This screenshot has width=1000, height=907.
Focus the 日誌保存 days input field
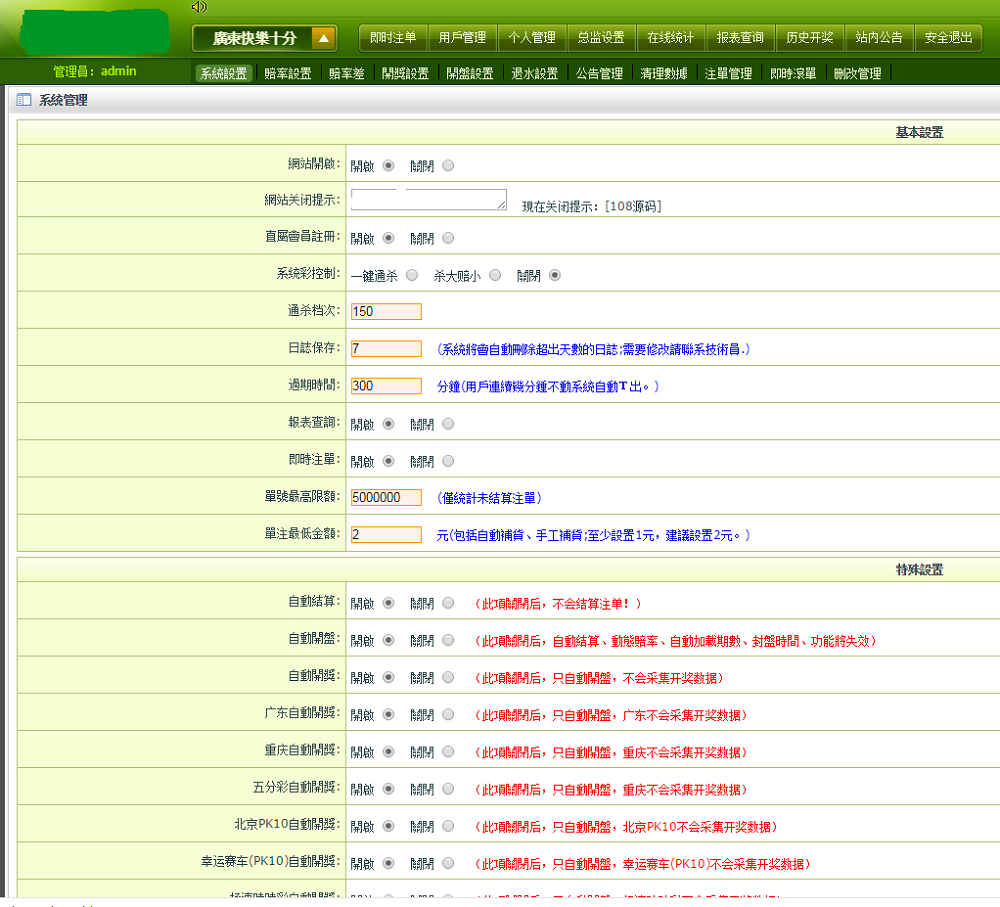click(x=386, y=349)
